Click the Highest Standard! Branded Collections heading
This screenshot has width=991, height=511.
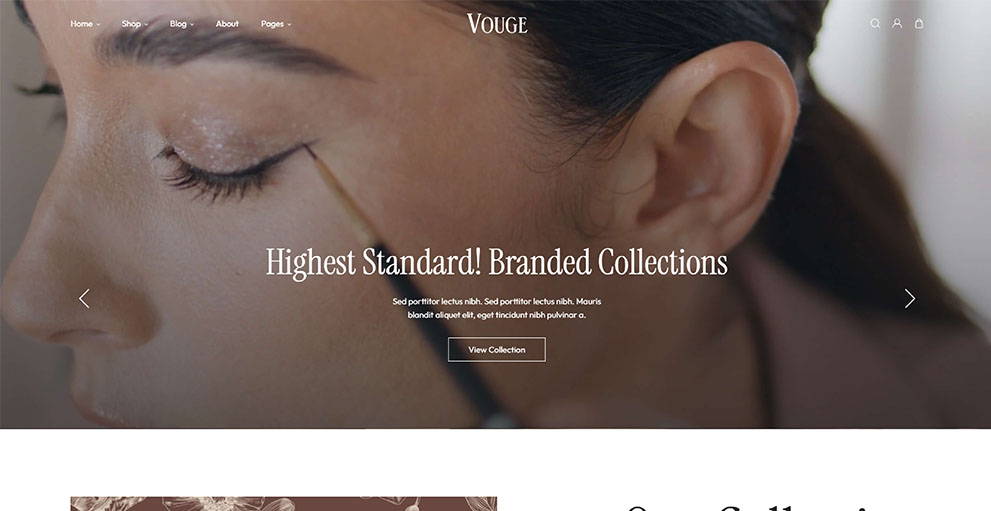coord(496,262)
